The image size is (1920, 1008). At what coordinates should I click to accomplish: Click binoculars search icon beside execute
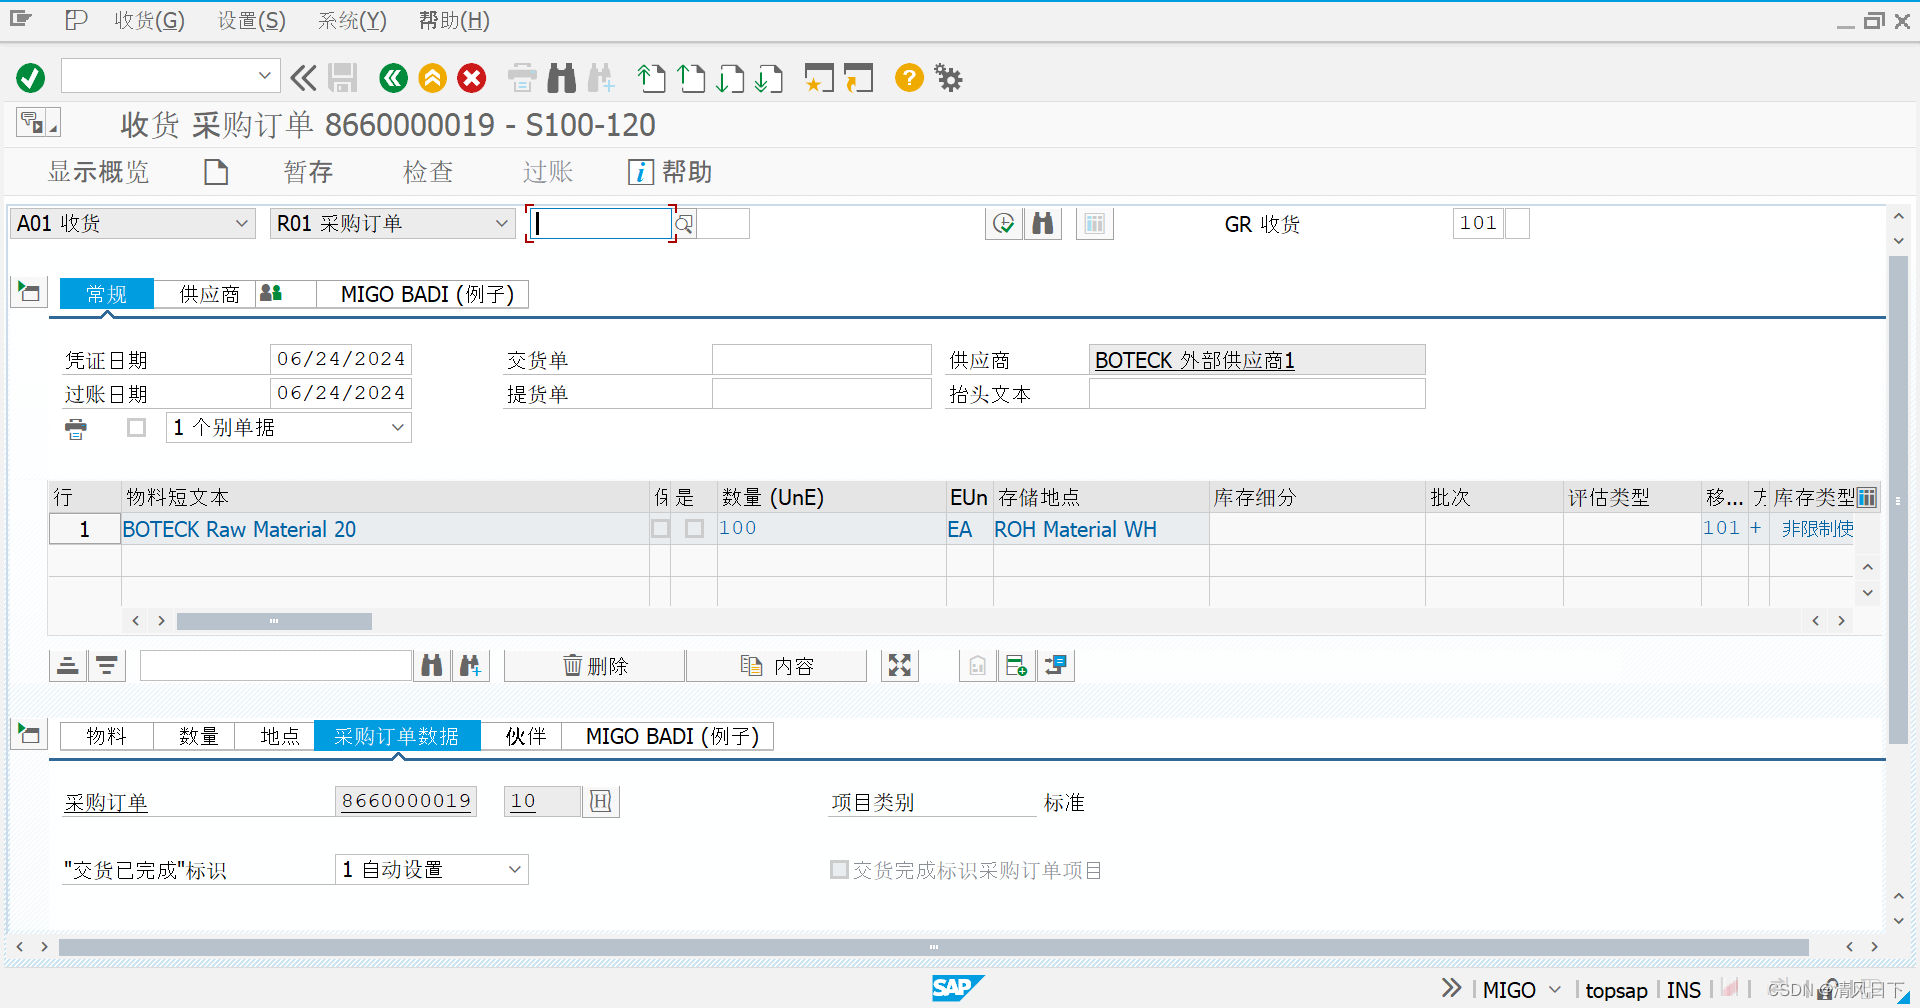(1042, 223)
